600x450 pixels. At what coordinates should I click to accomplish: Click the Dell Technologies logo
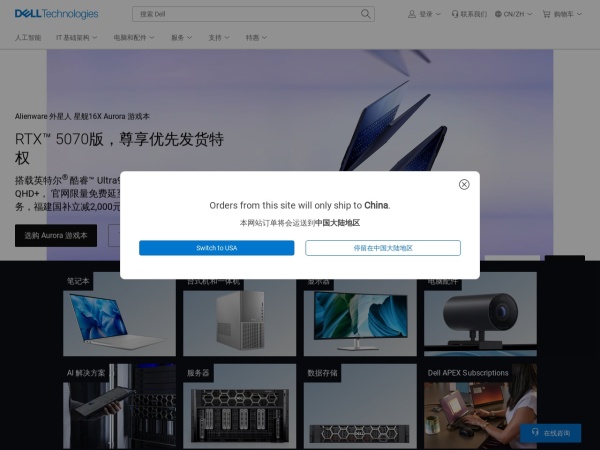(x=56, y=14)
